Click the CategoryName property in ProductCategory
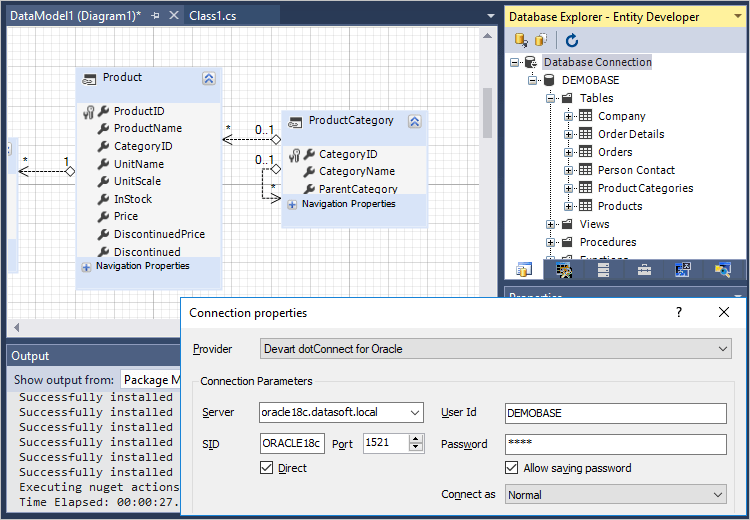 click(x=357, y=171)
